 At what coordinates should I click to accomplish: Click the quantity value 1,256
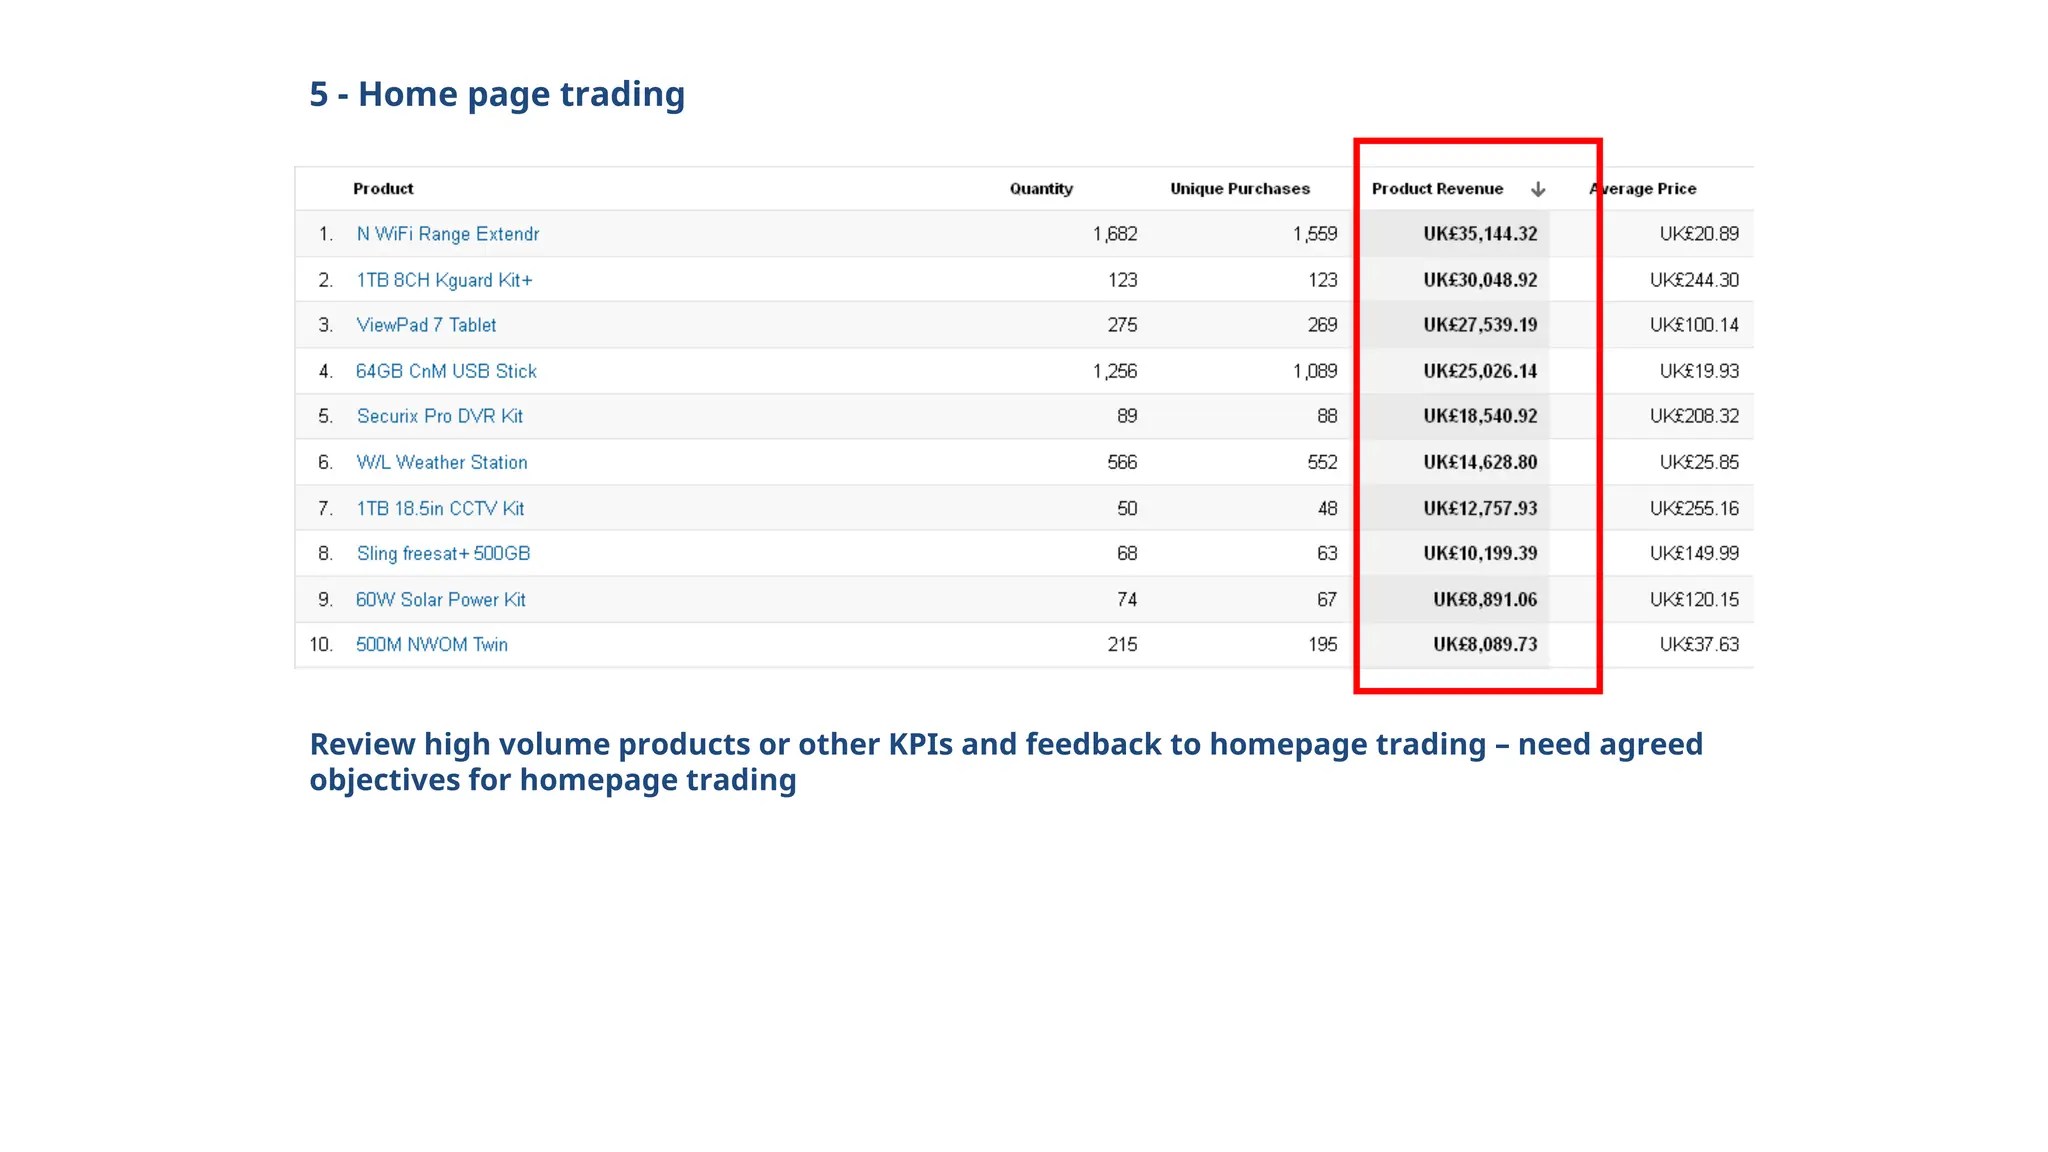[x=1115, y=371]
